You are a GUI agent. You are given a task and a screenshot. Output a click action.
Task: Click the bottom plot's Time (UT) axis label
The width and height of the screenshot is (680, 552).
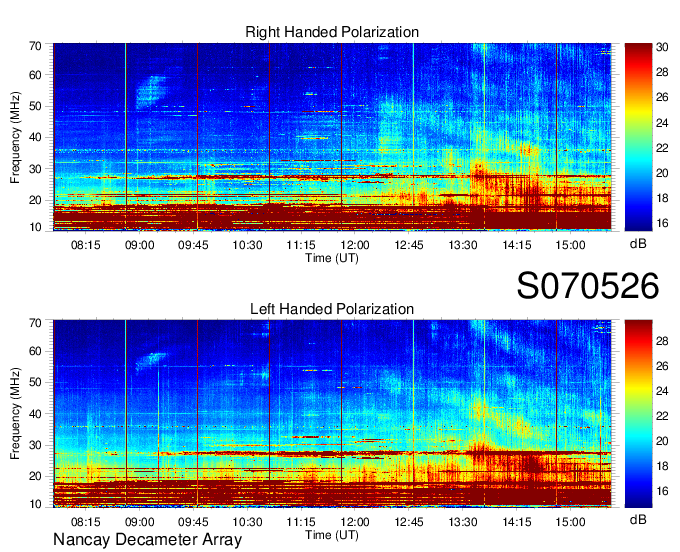coord(332,535)
